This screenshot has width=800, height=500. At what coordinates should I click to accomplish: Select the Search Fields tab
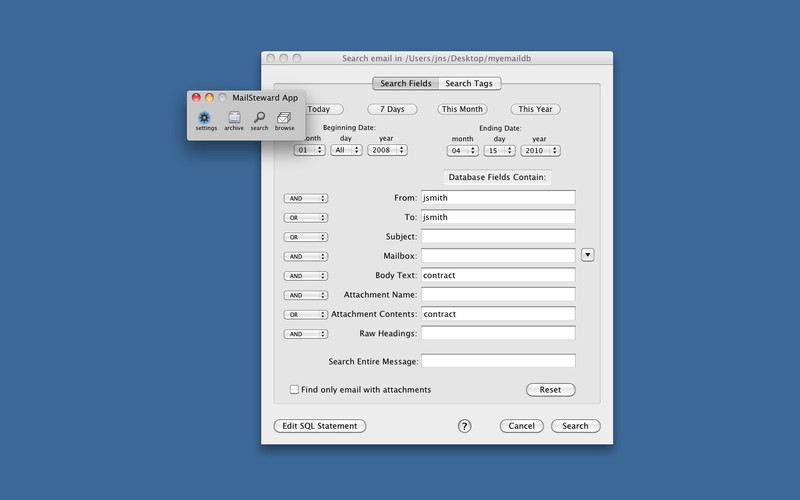[x=405, y=84]
